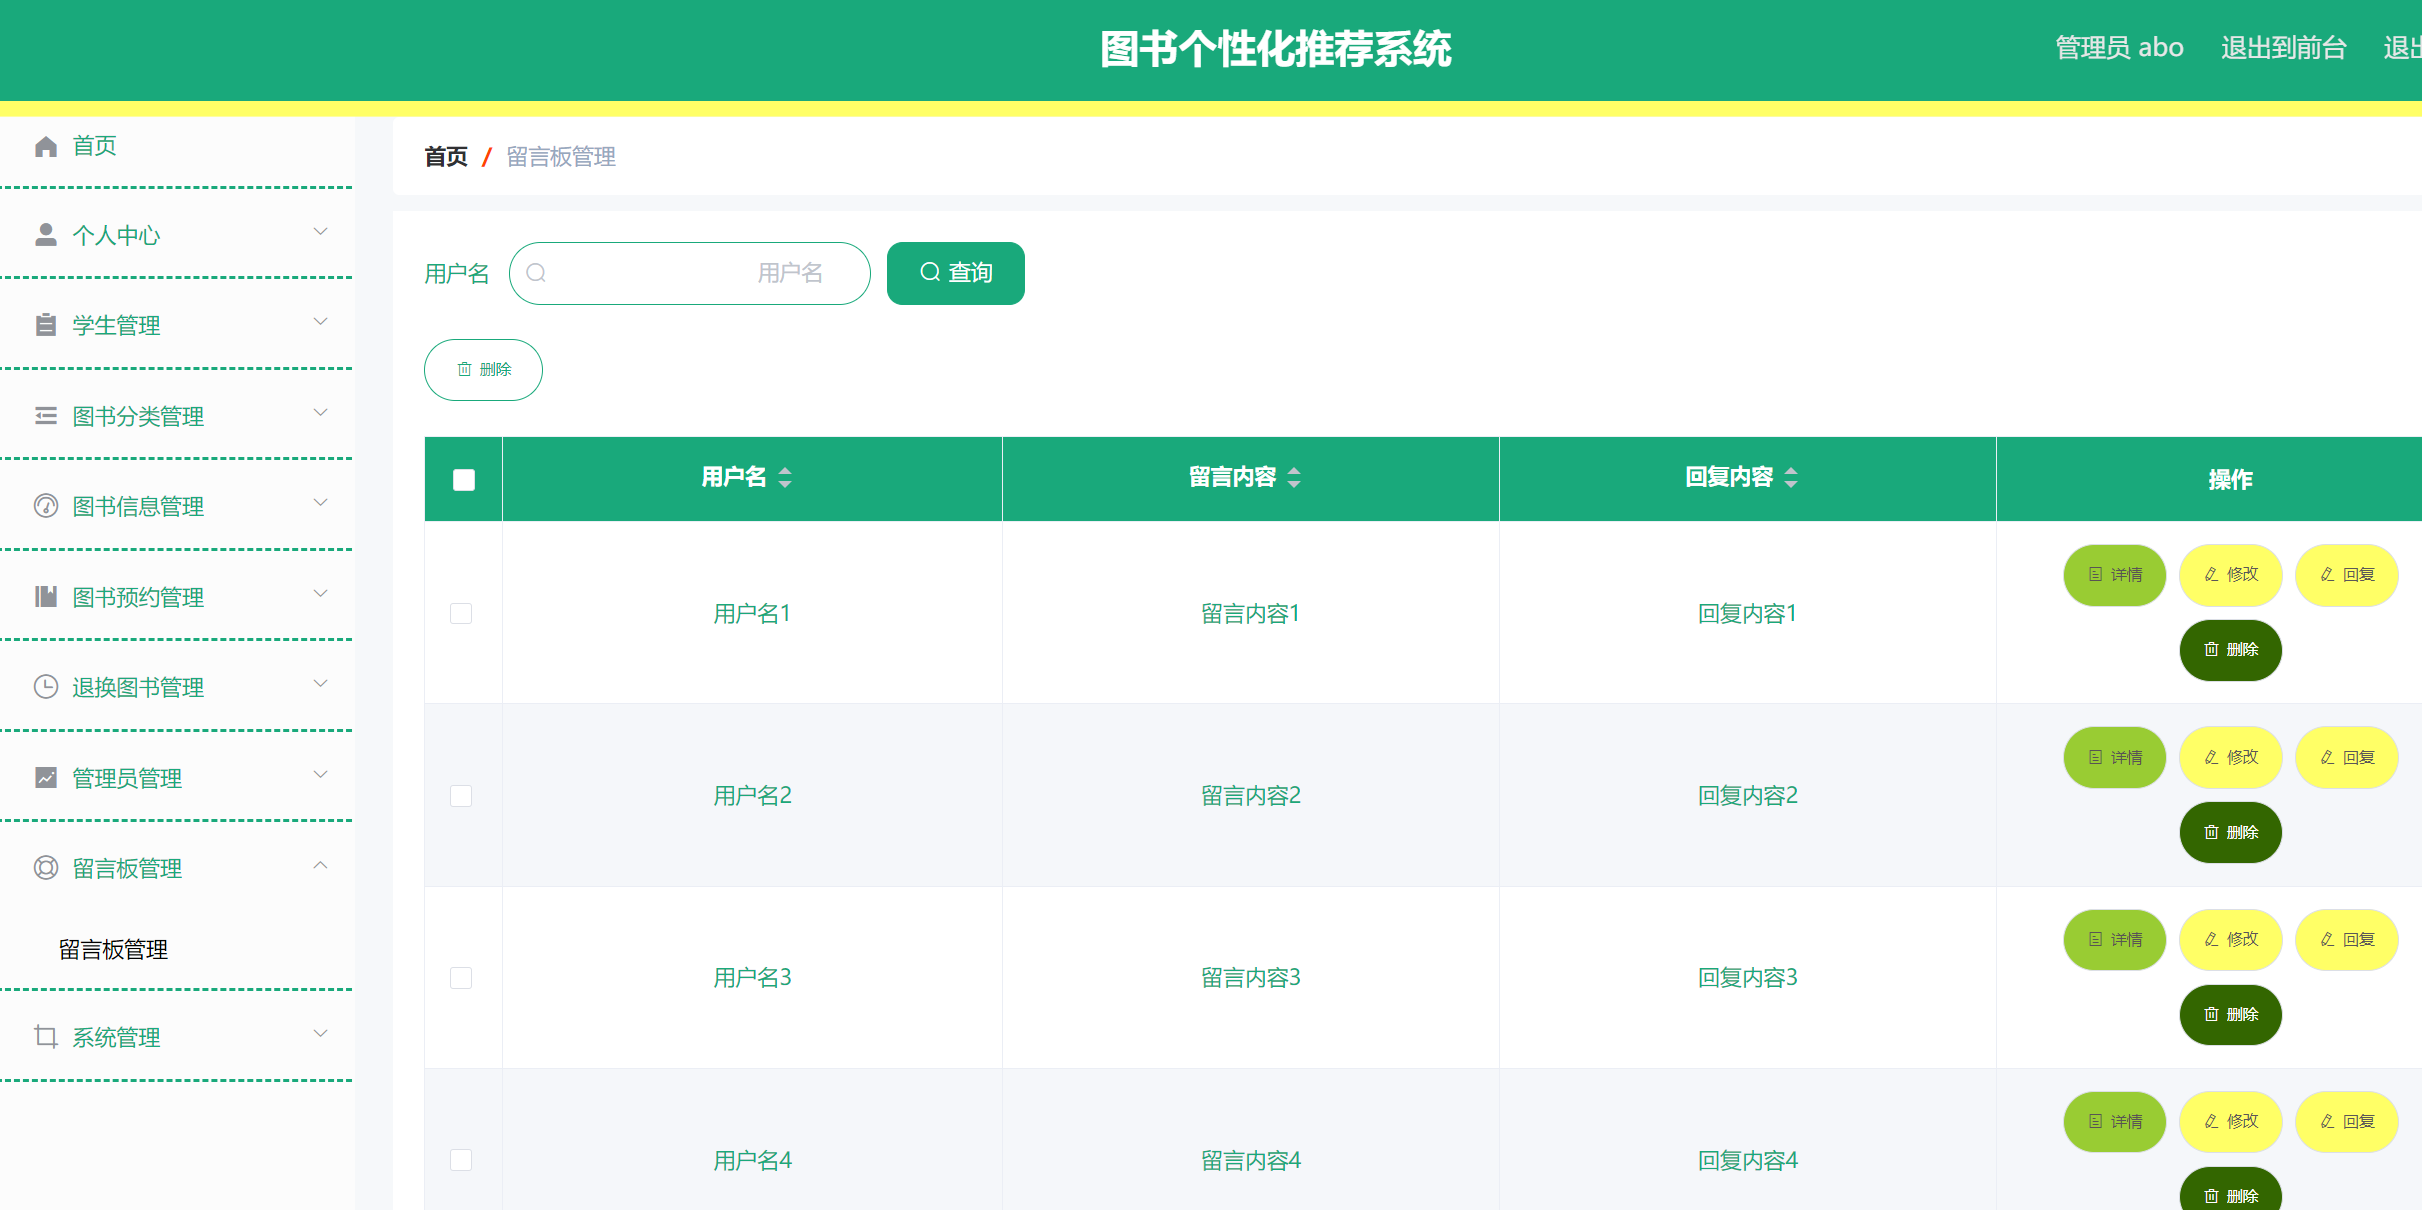Sort table by 留言内容 column arrows

point(1294,478)
